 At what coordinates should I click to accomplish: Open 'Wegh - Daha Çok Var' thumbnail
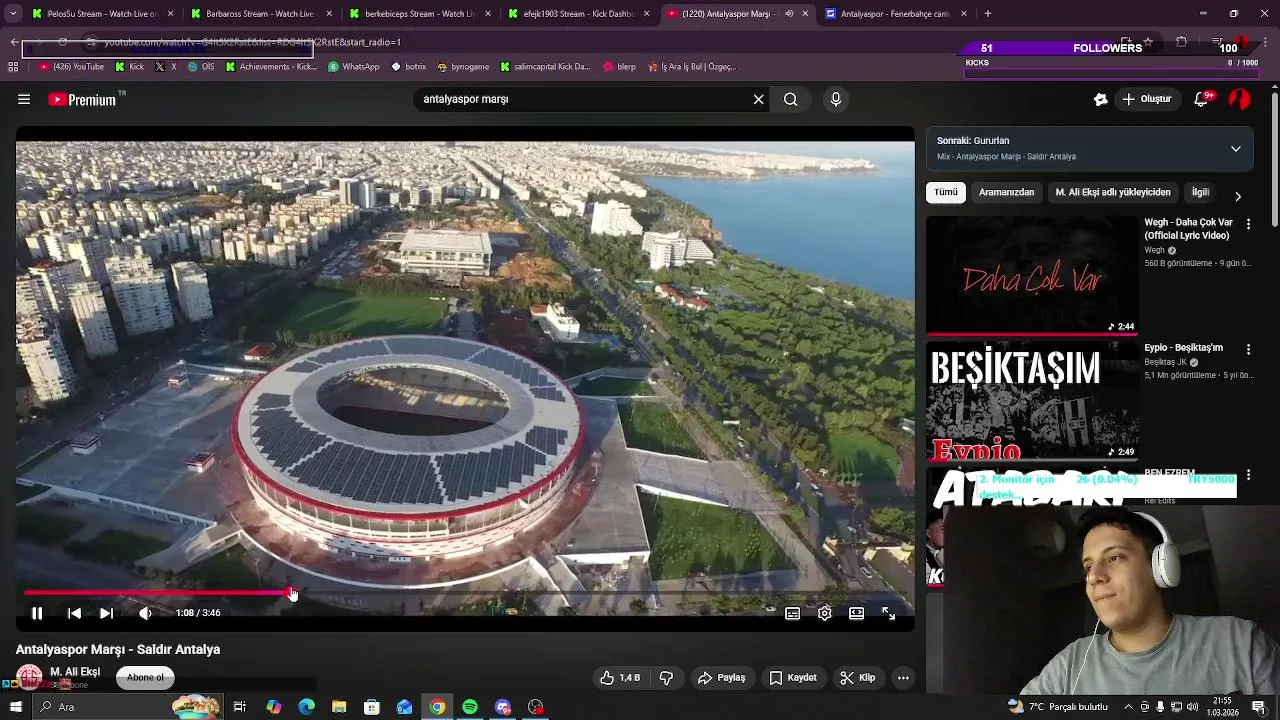click(1032, 275)
